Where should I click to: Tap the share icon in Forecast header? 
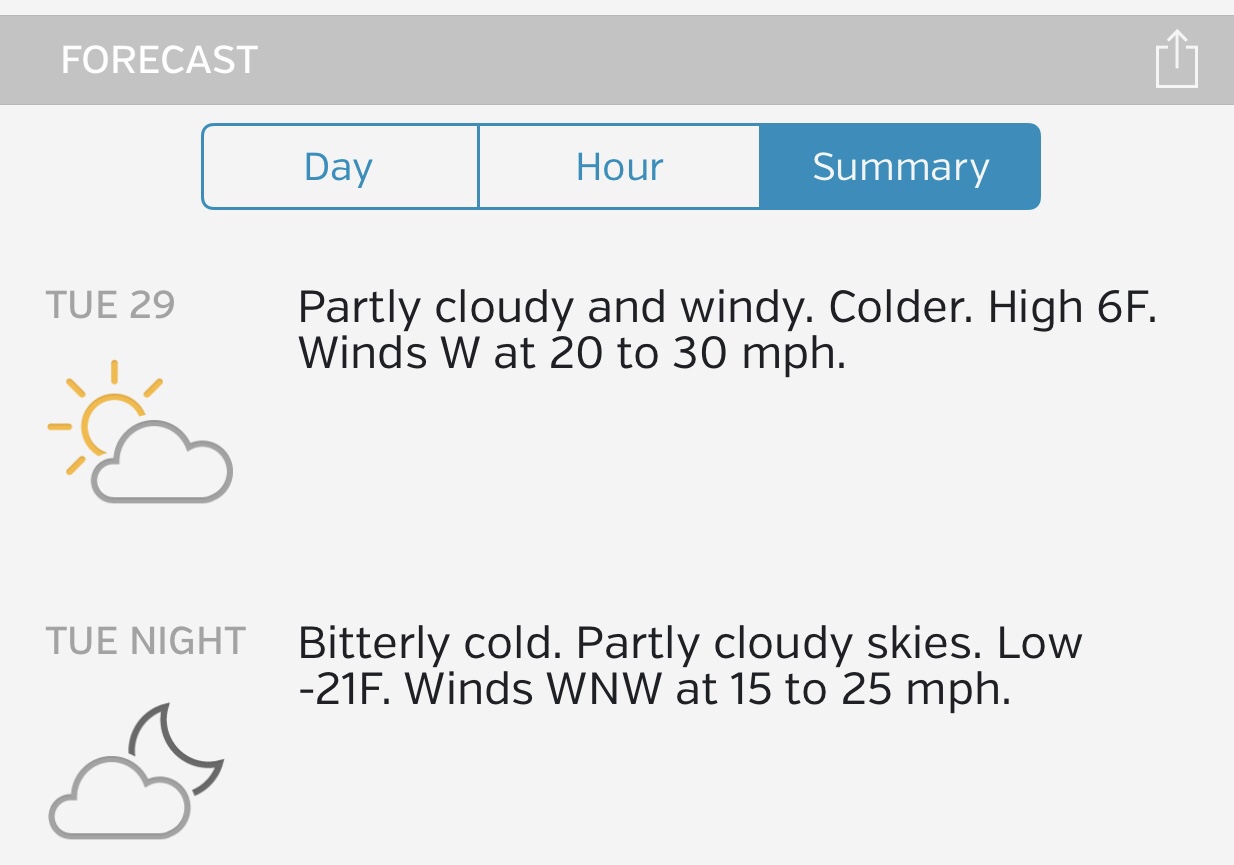(x=1176, y=60)
